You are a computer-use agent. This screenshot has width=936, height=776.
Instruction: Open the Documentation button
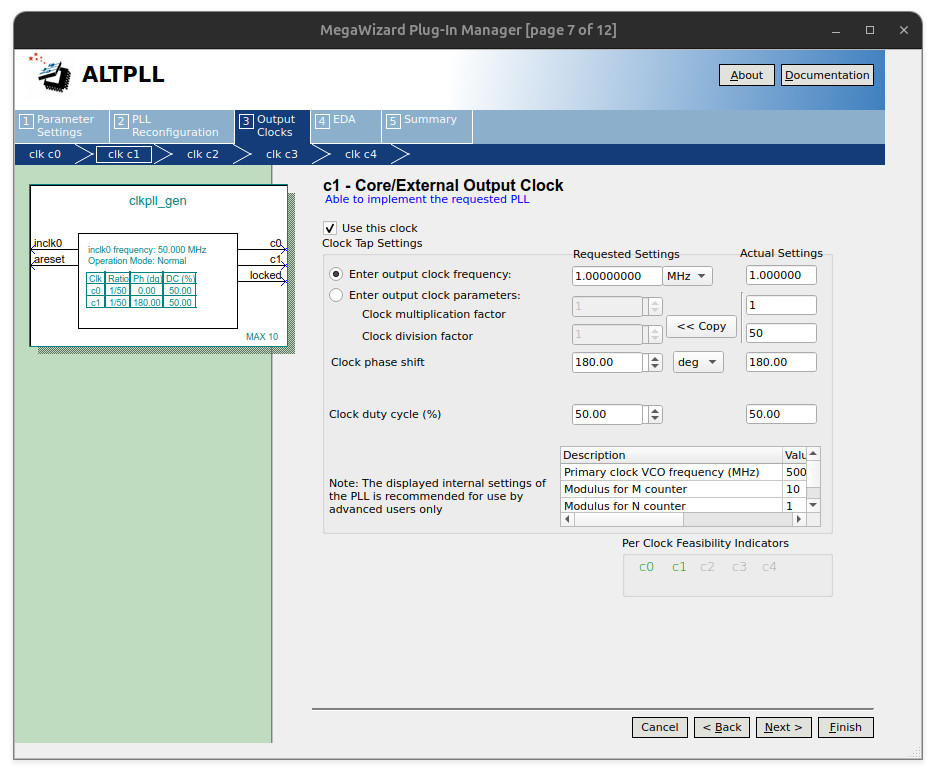click(x=827, y=75)
